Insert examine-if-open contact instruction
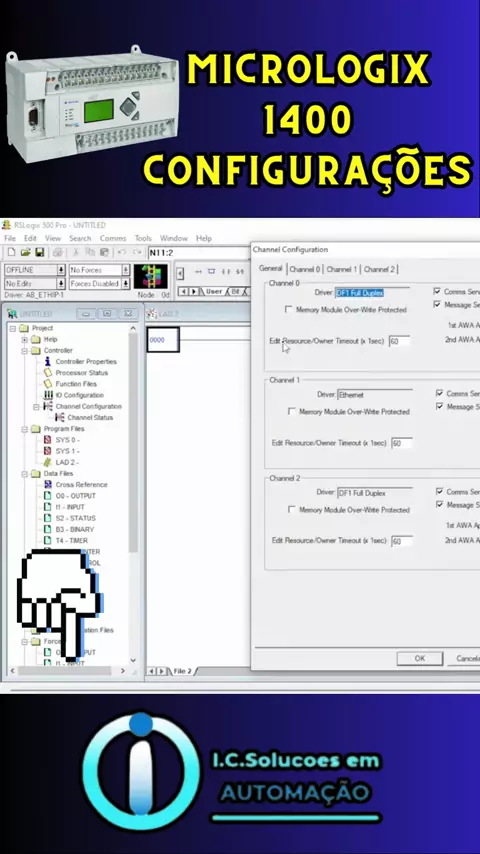Viewport: 480px width, 854px height. tap(240, 271)
